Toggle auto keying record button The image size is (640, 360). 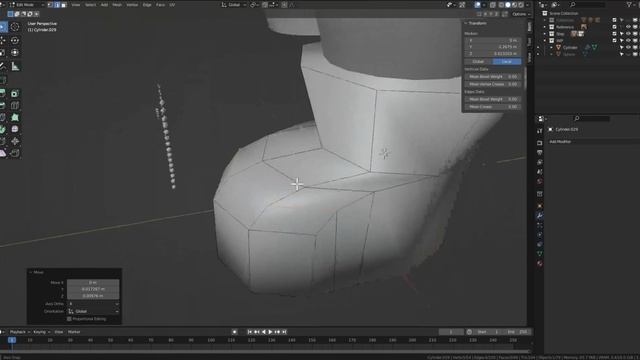pos(234,332)
